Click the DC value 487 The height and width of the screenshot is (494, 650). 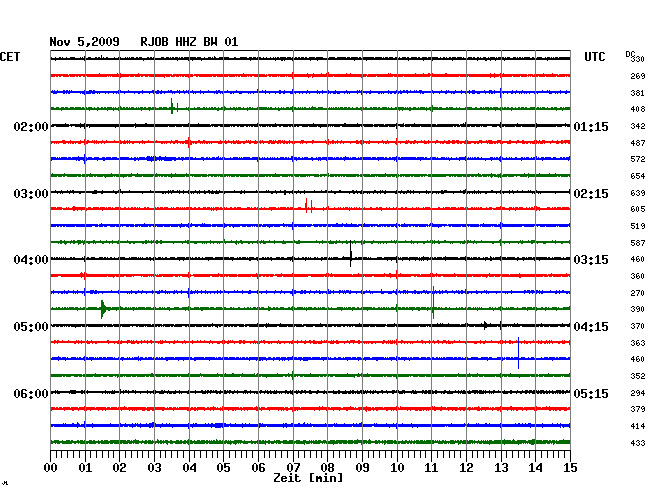(638, 143)
